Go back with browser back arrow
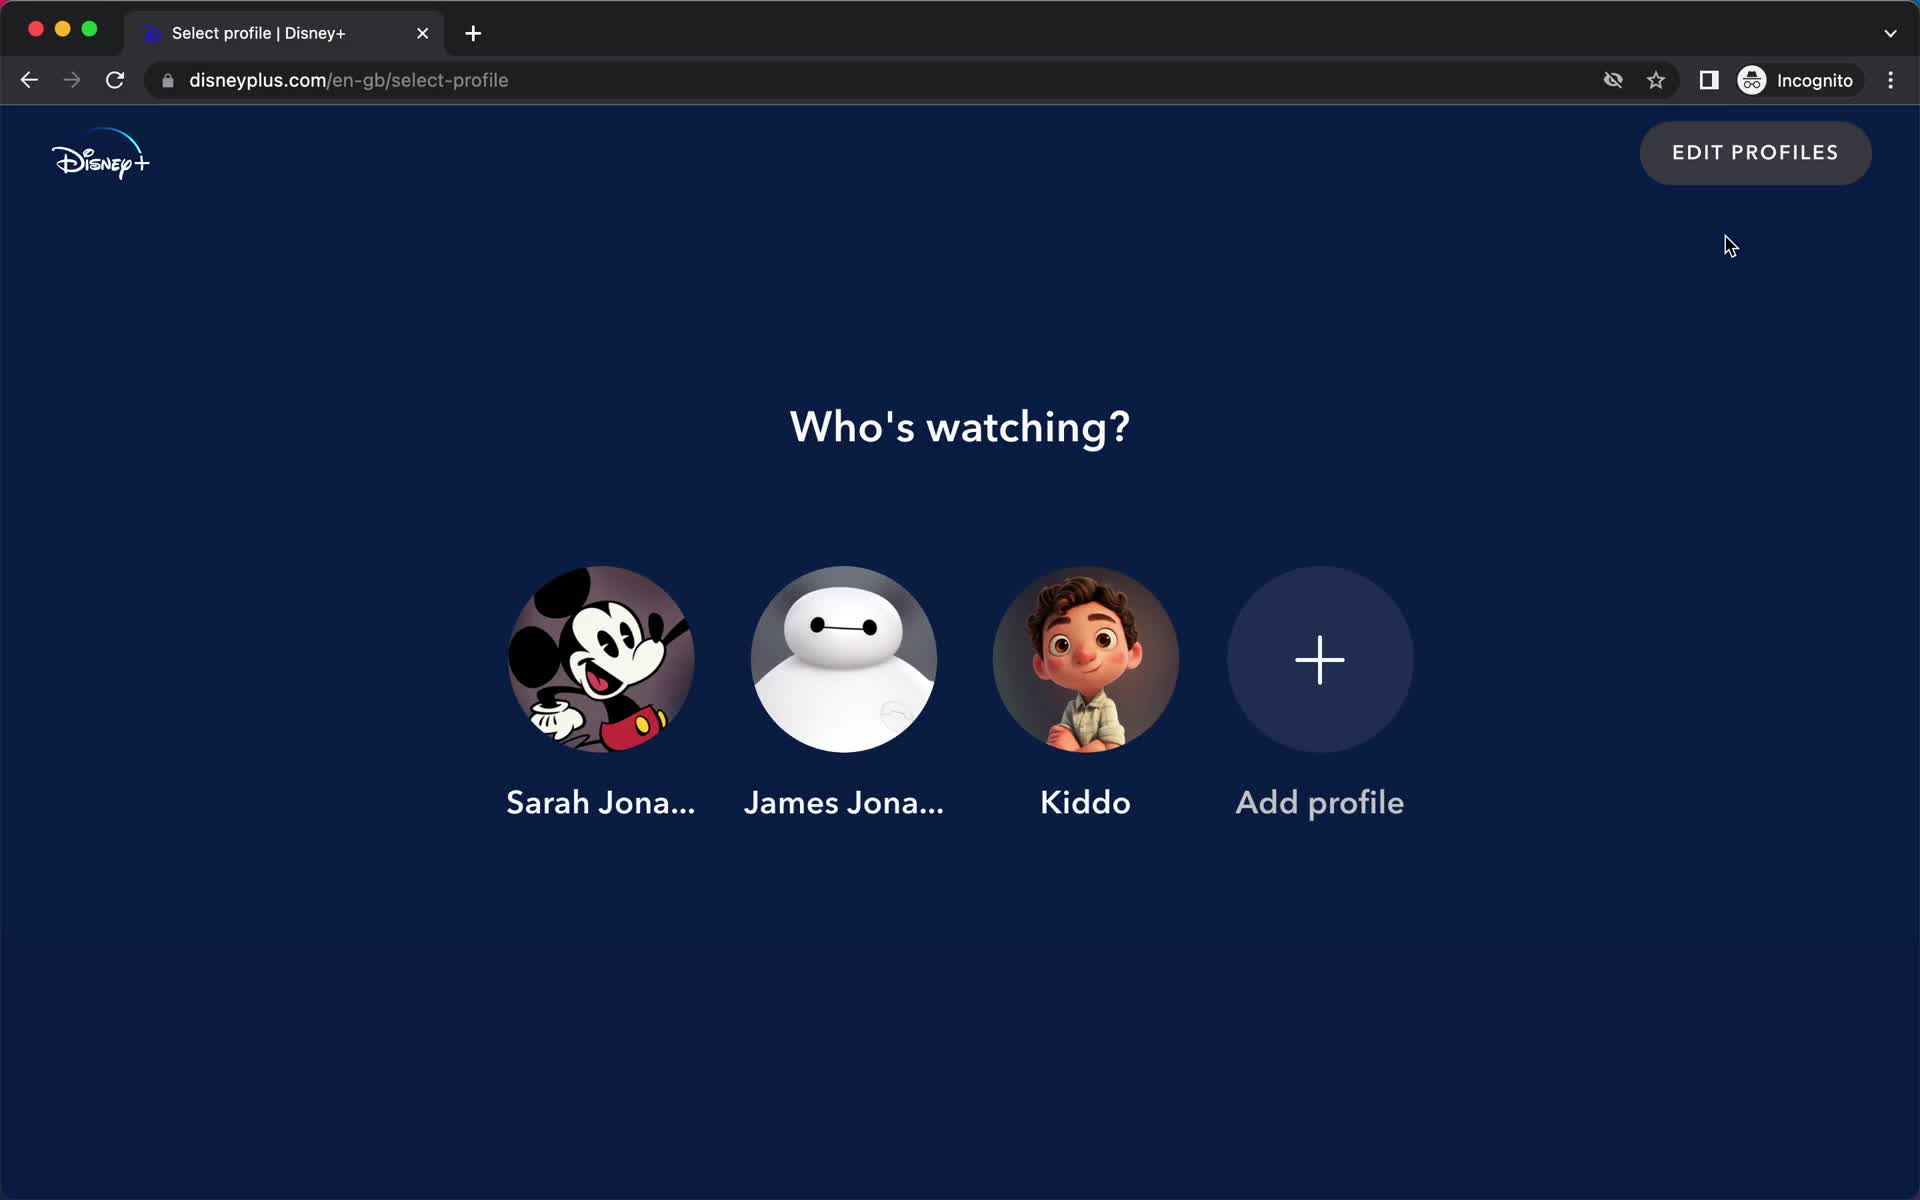 point(29,80)
